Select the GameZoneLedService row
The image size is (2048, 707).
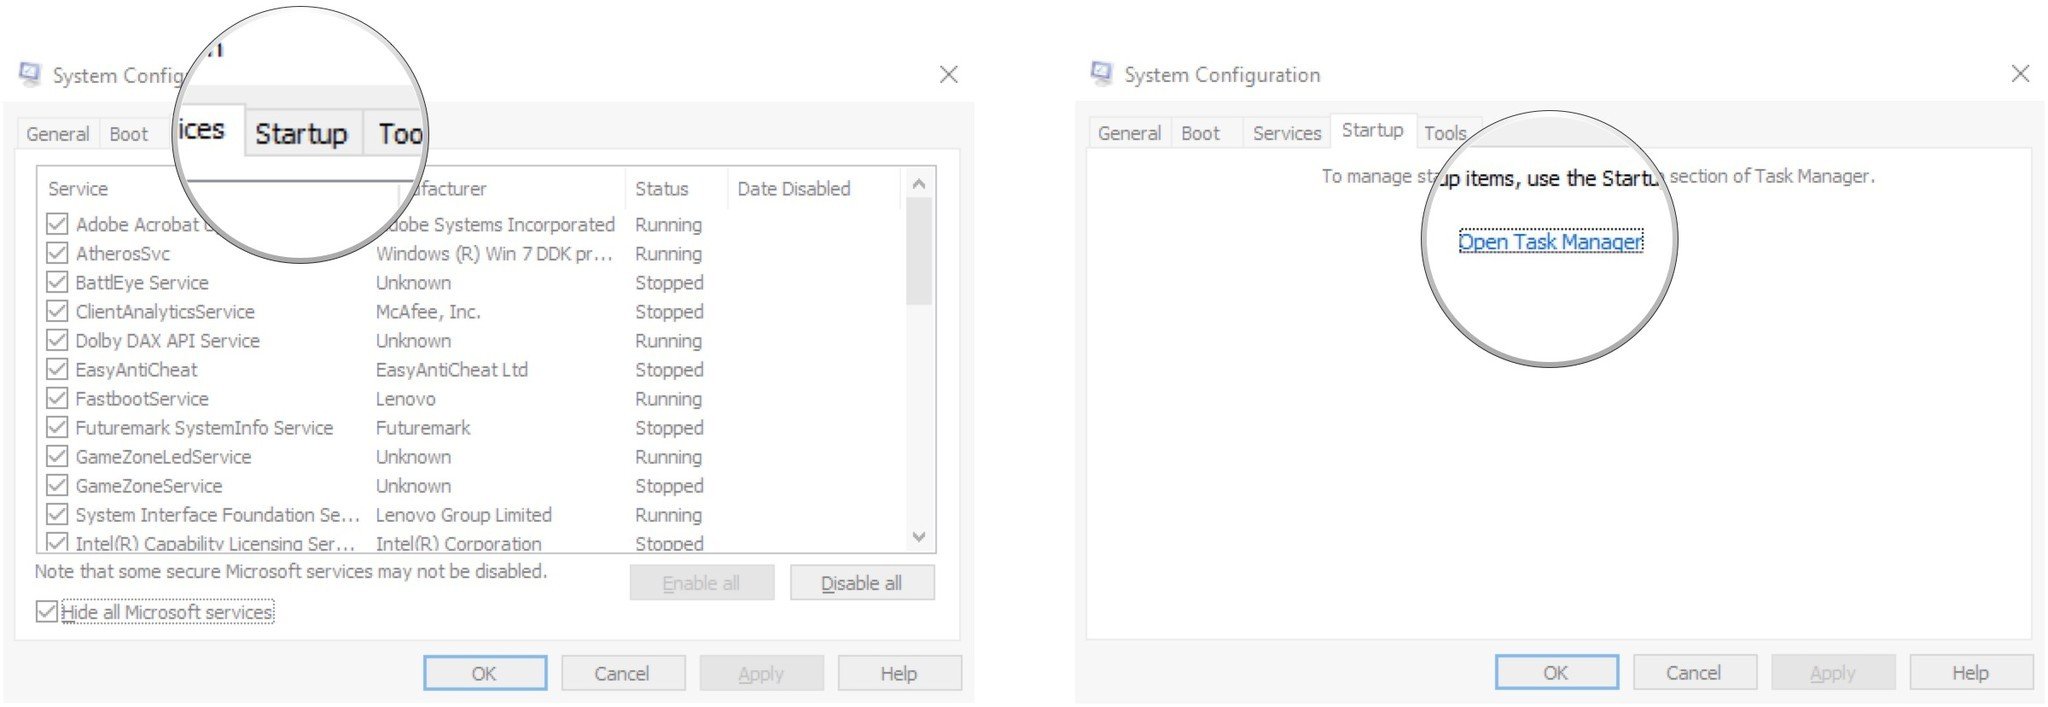(163, 457)
